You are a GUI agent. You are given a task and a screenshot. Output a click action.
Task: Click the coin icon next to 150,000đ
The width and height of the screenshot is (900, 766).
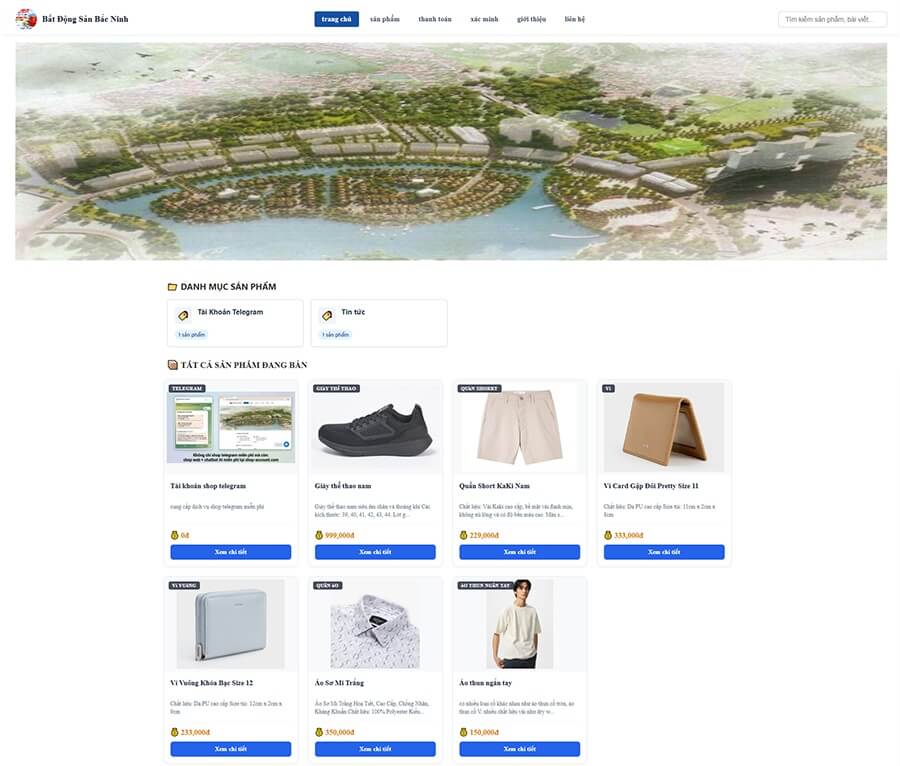(463, 732)
